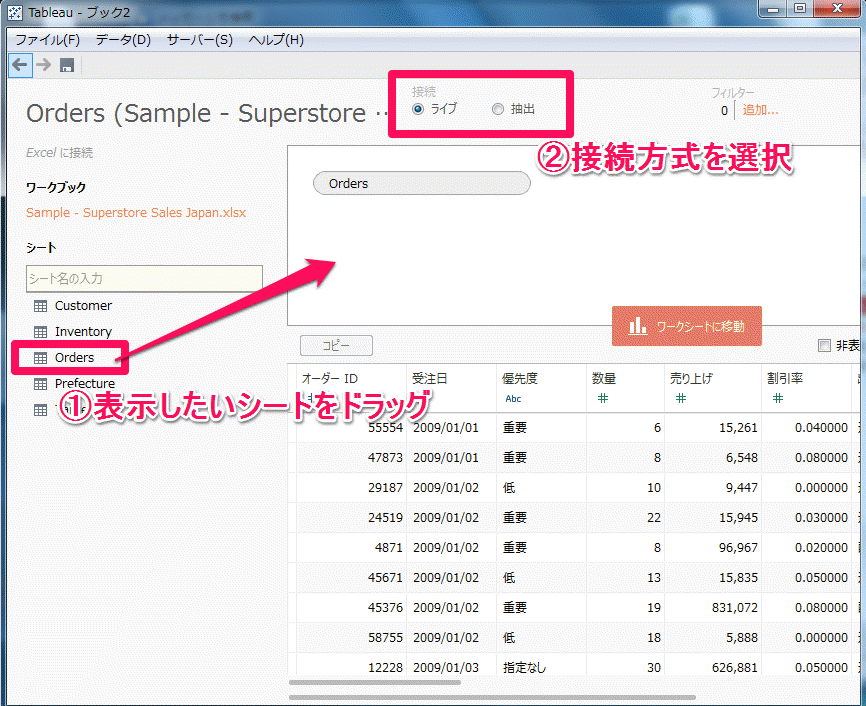866x706 pixels.
Task: Click the 受注日 column header
Action: [x=430, y=378]
